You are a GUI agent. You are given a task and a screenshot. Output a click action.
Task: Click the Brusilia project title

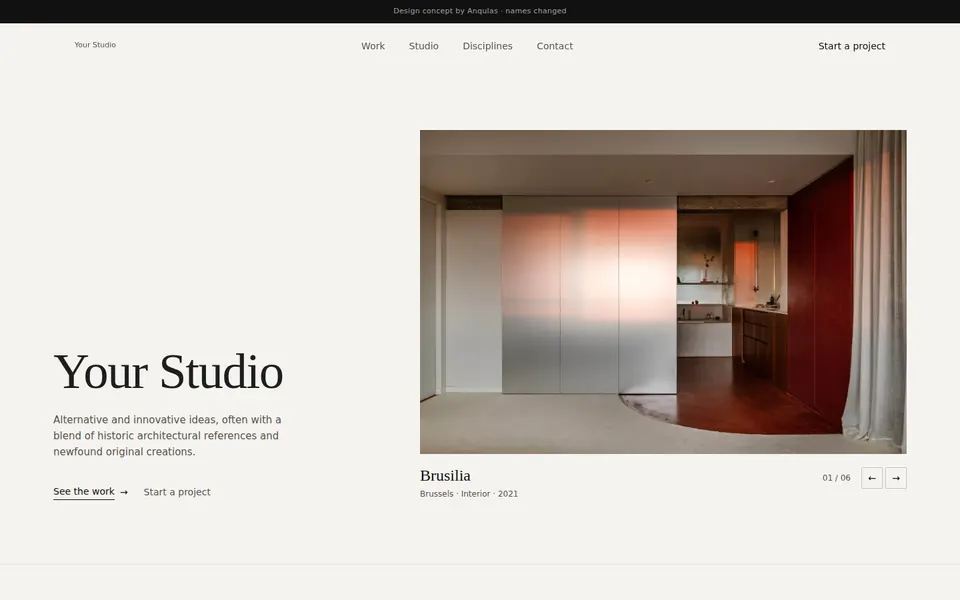pos(445,476)
